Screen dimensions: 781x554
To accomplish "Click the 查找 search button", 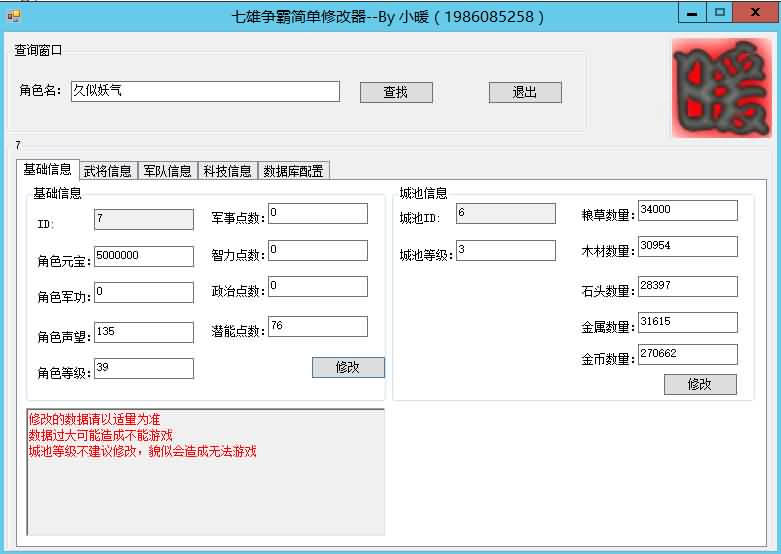I will pyautogui.click(x=396, y=92).
